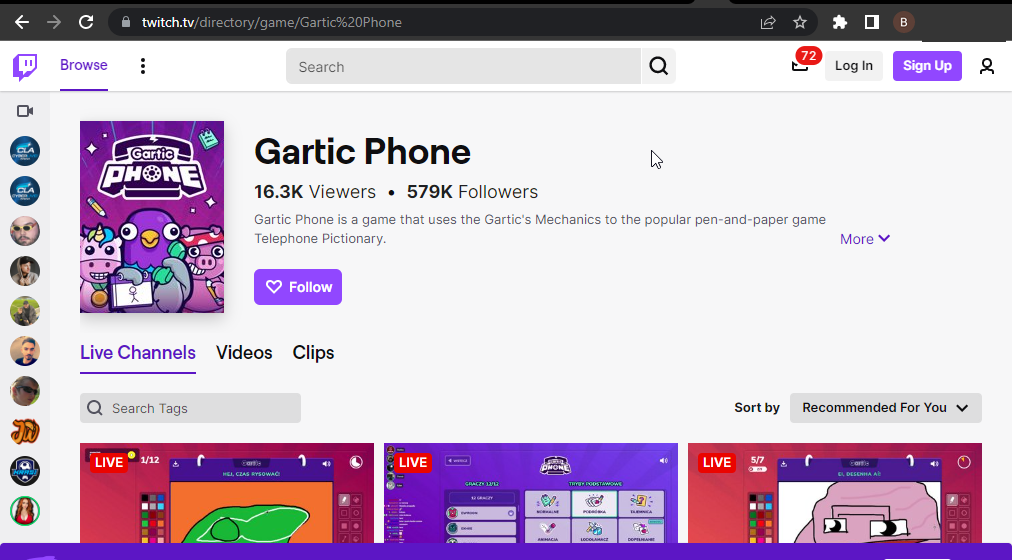Open the share page icon in address bar
Image resolution: width=1012 pixels, height=560 pixels.
pyautogui.click(x=767, y=23)
